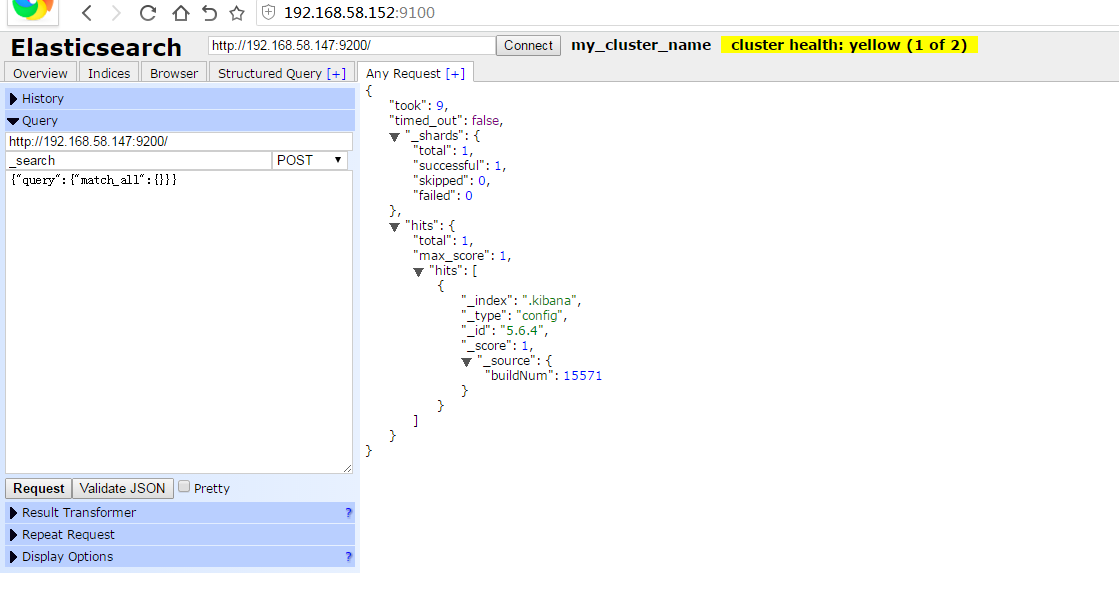The width and height of the screenshot is (1119, 607).
Task: Switch to the Indices tab
Action: (x=109, y=73)
